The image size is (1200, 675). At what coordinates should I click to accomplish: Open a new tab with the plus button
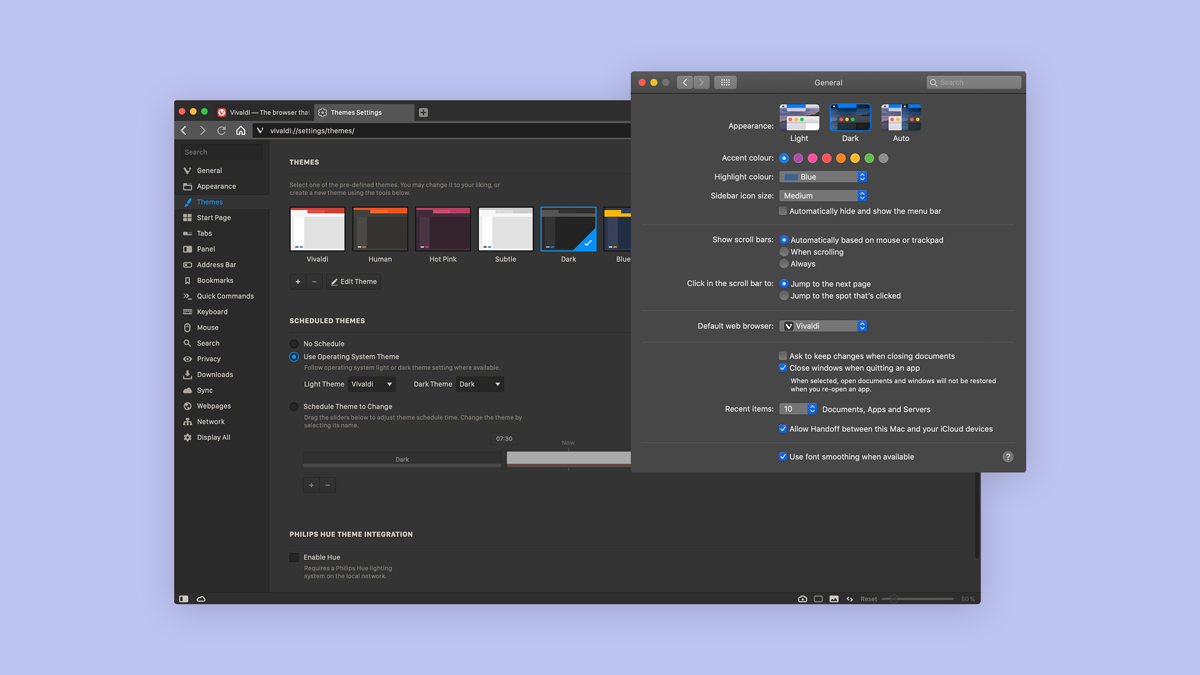(x=423, y=113)
